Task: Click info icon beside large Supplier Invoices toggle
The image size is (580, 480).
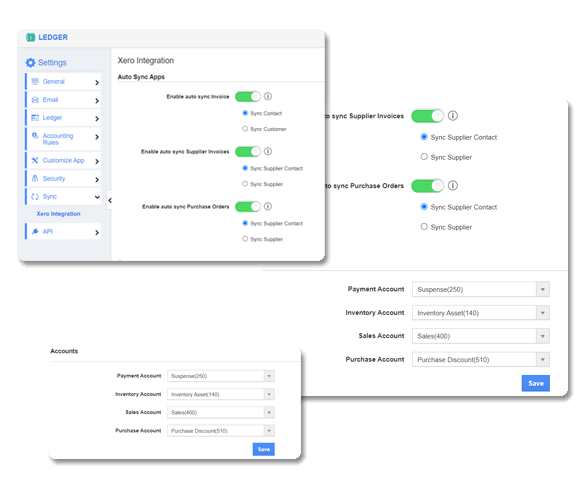Action: 453,116
